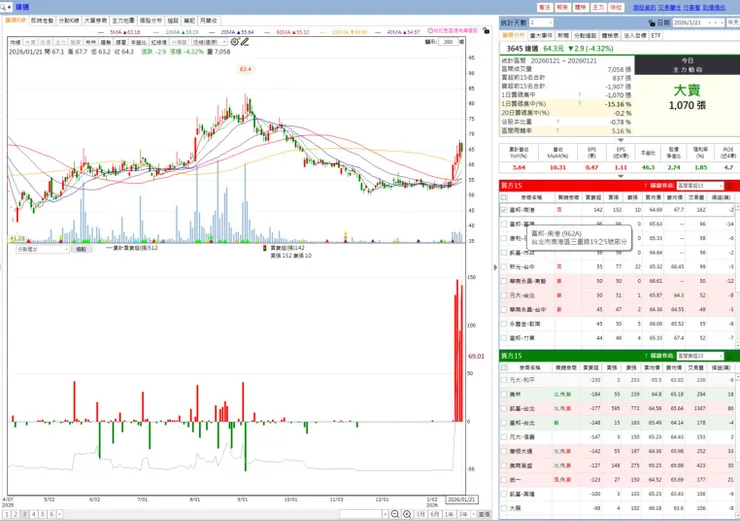Click the 今天 button beside date
740x521 pixels.
point(733,23)
